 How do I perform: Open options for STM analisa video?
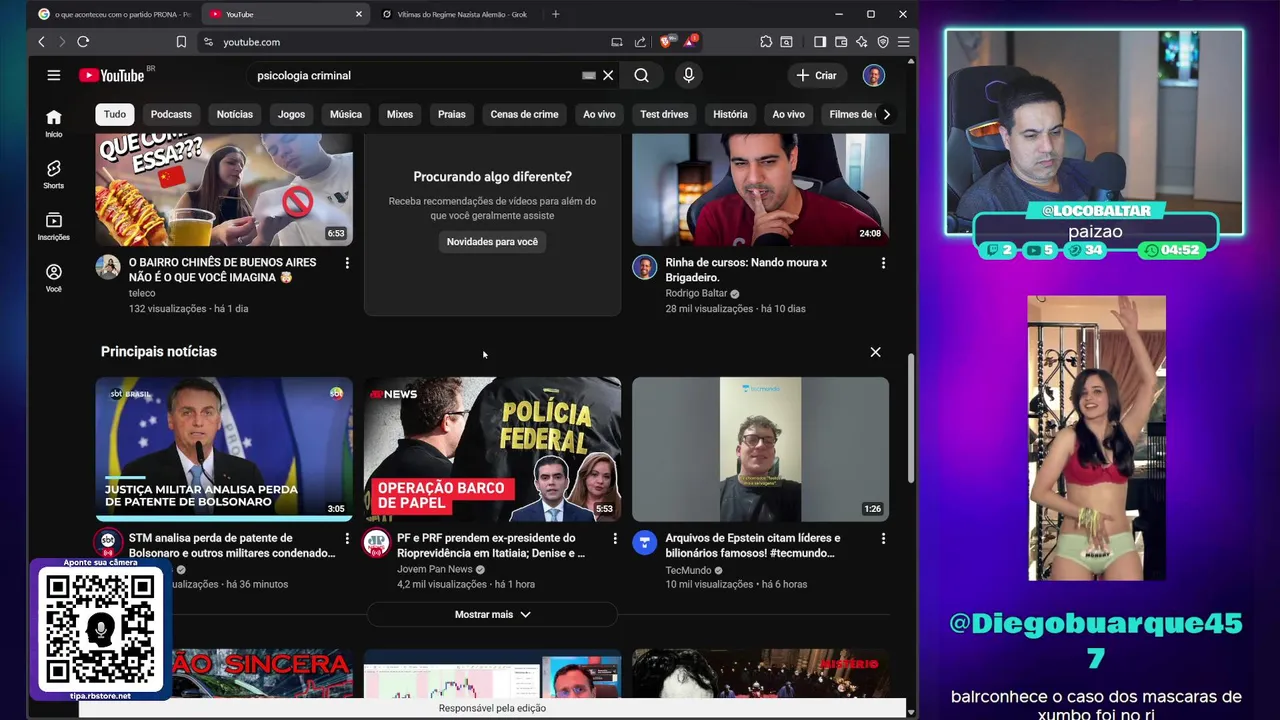tap(347, 539)
